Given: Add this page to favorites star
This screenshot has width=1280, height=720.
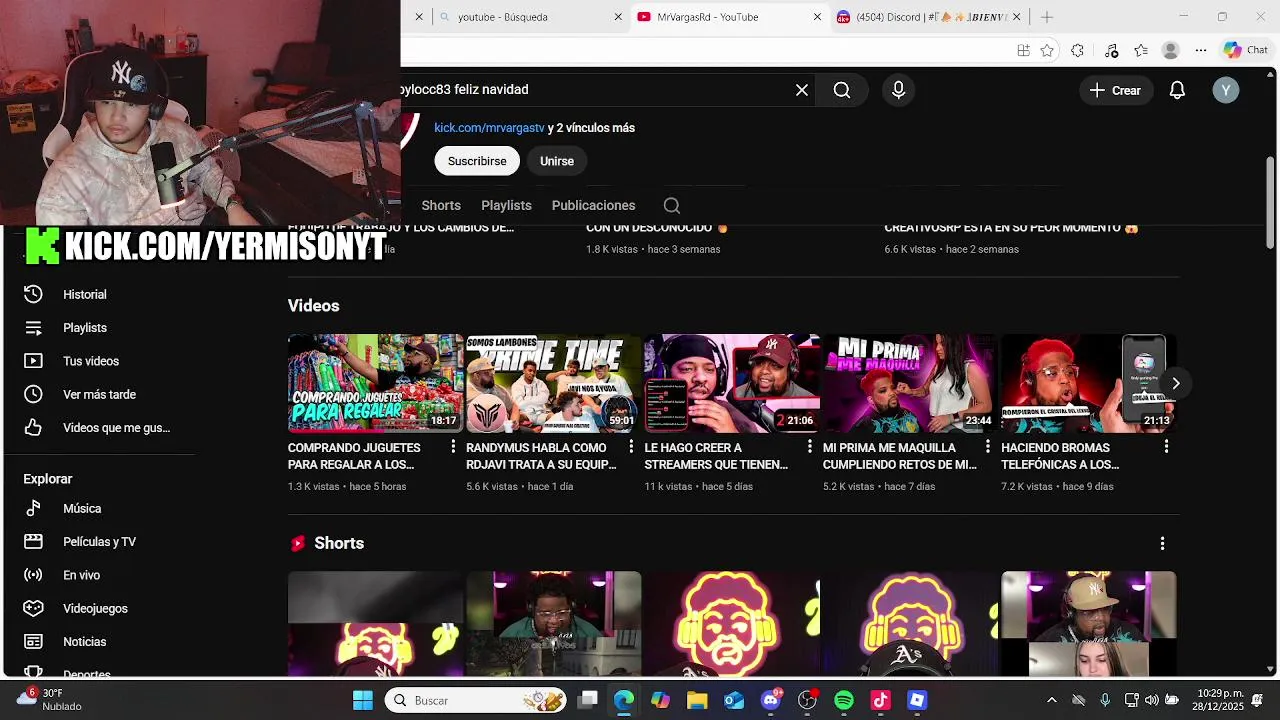Looking at the screenshot, I should (x=1047, y=50).
